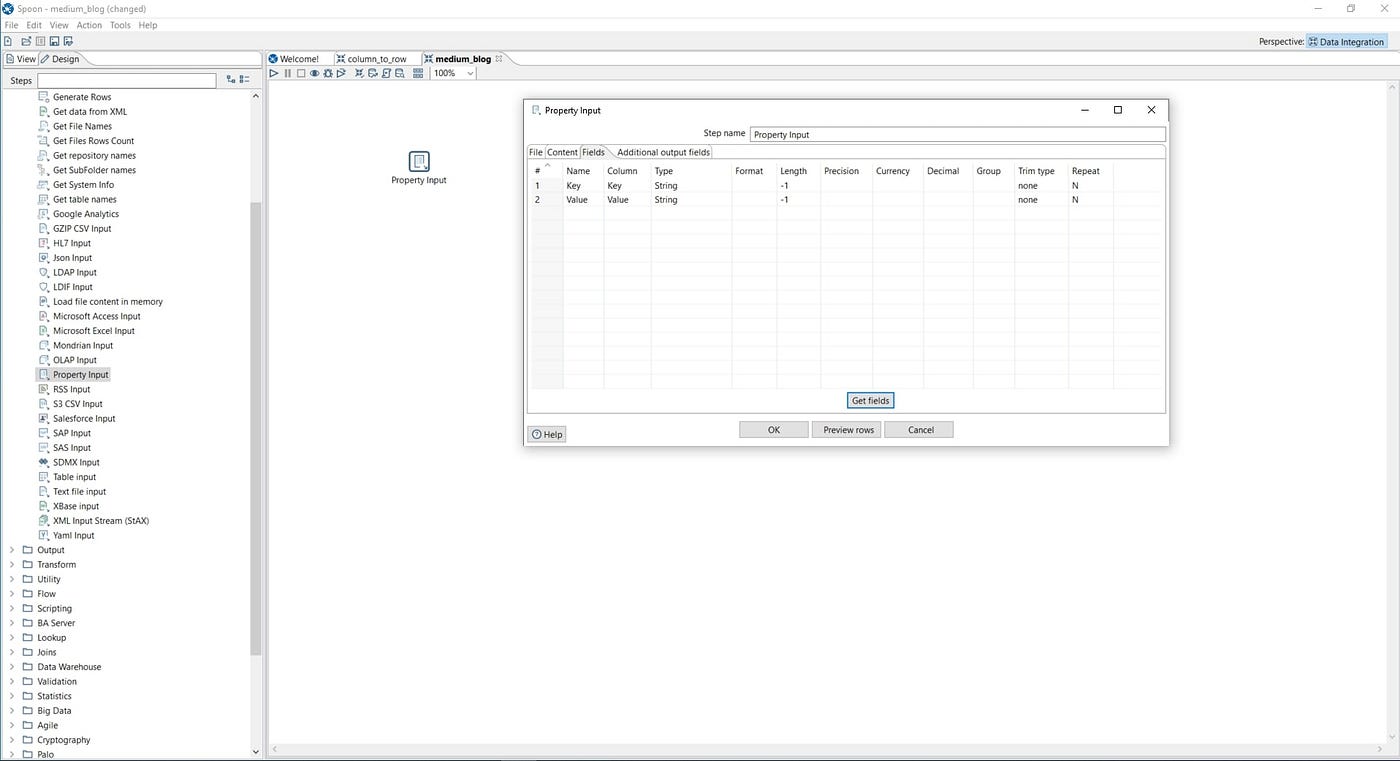This screenshot has height=761, width=1400.
Task: Stop the transformation with the stop icon
Action: pyautogui.click(x=301, y=73)
